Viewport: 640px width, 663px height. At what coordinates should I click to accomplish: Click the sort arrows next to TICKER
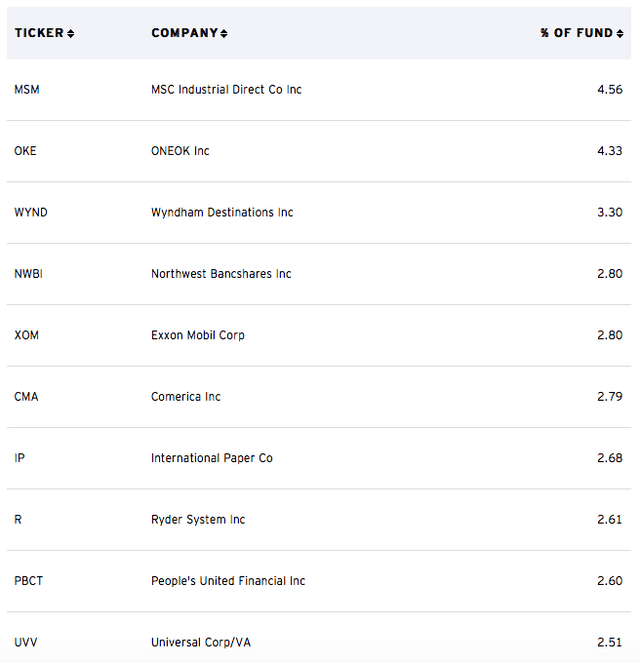point(71,34)
